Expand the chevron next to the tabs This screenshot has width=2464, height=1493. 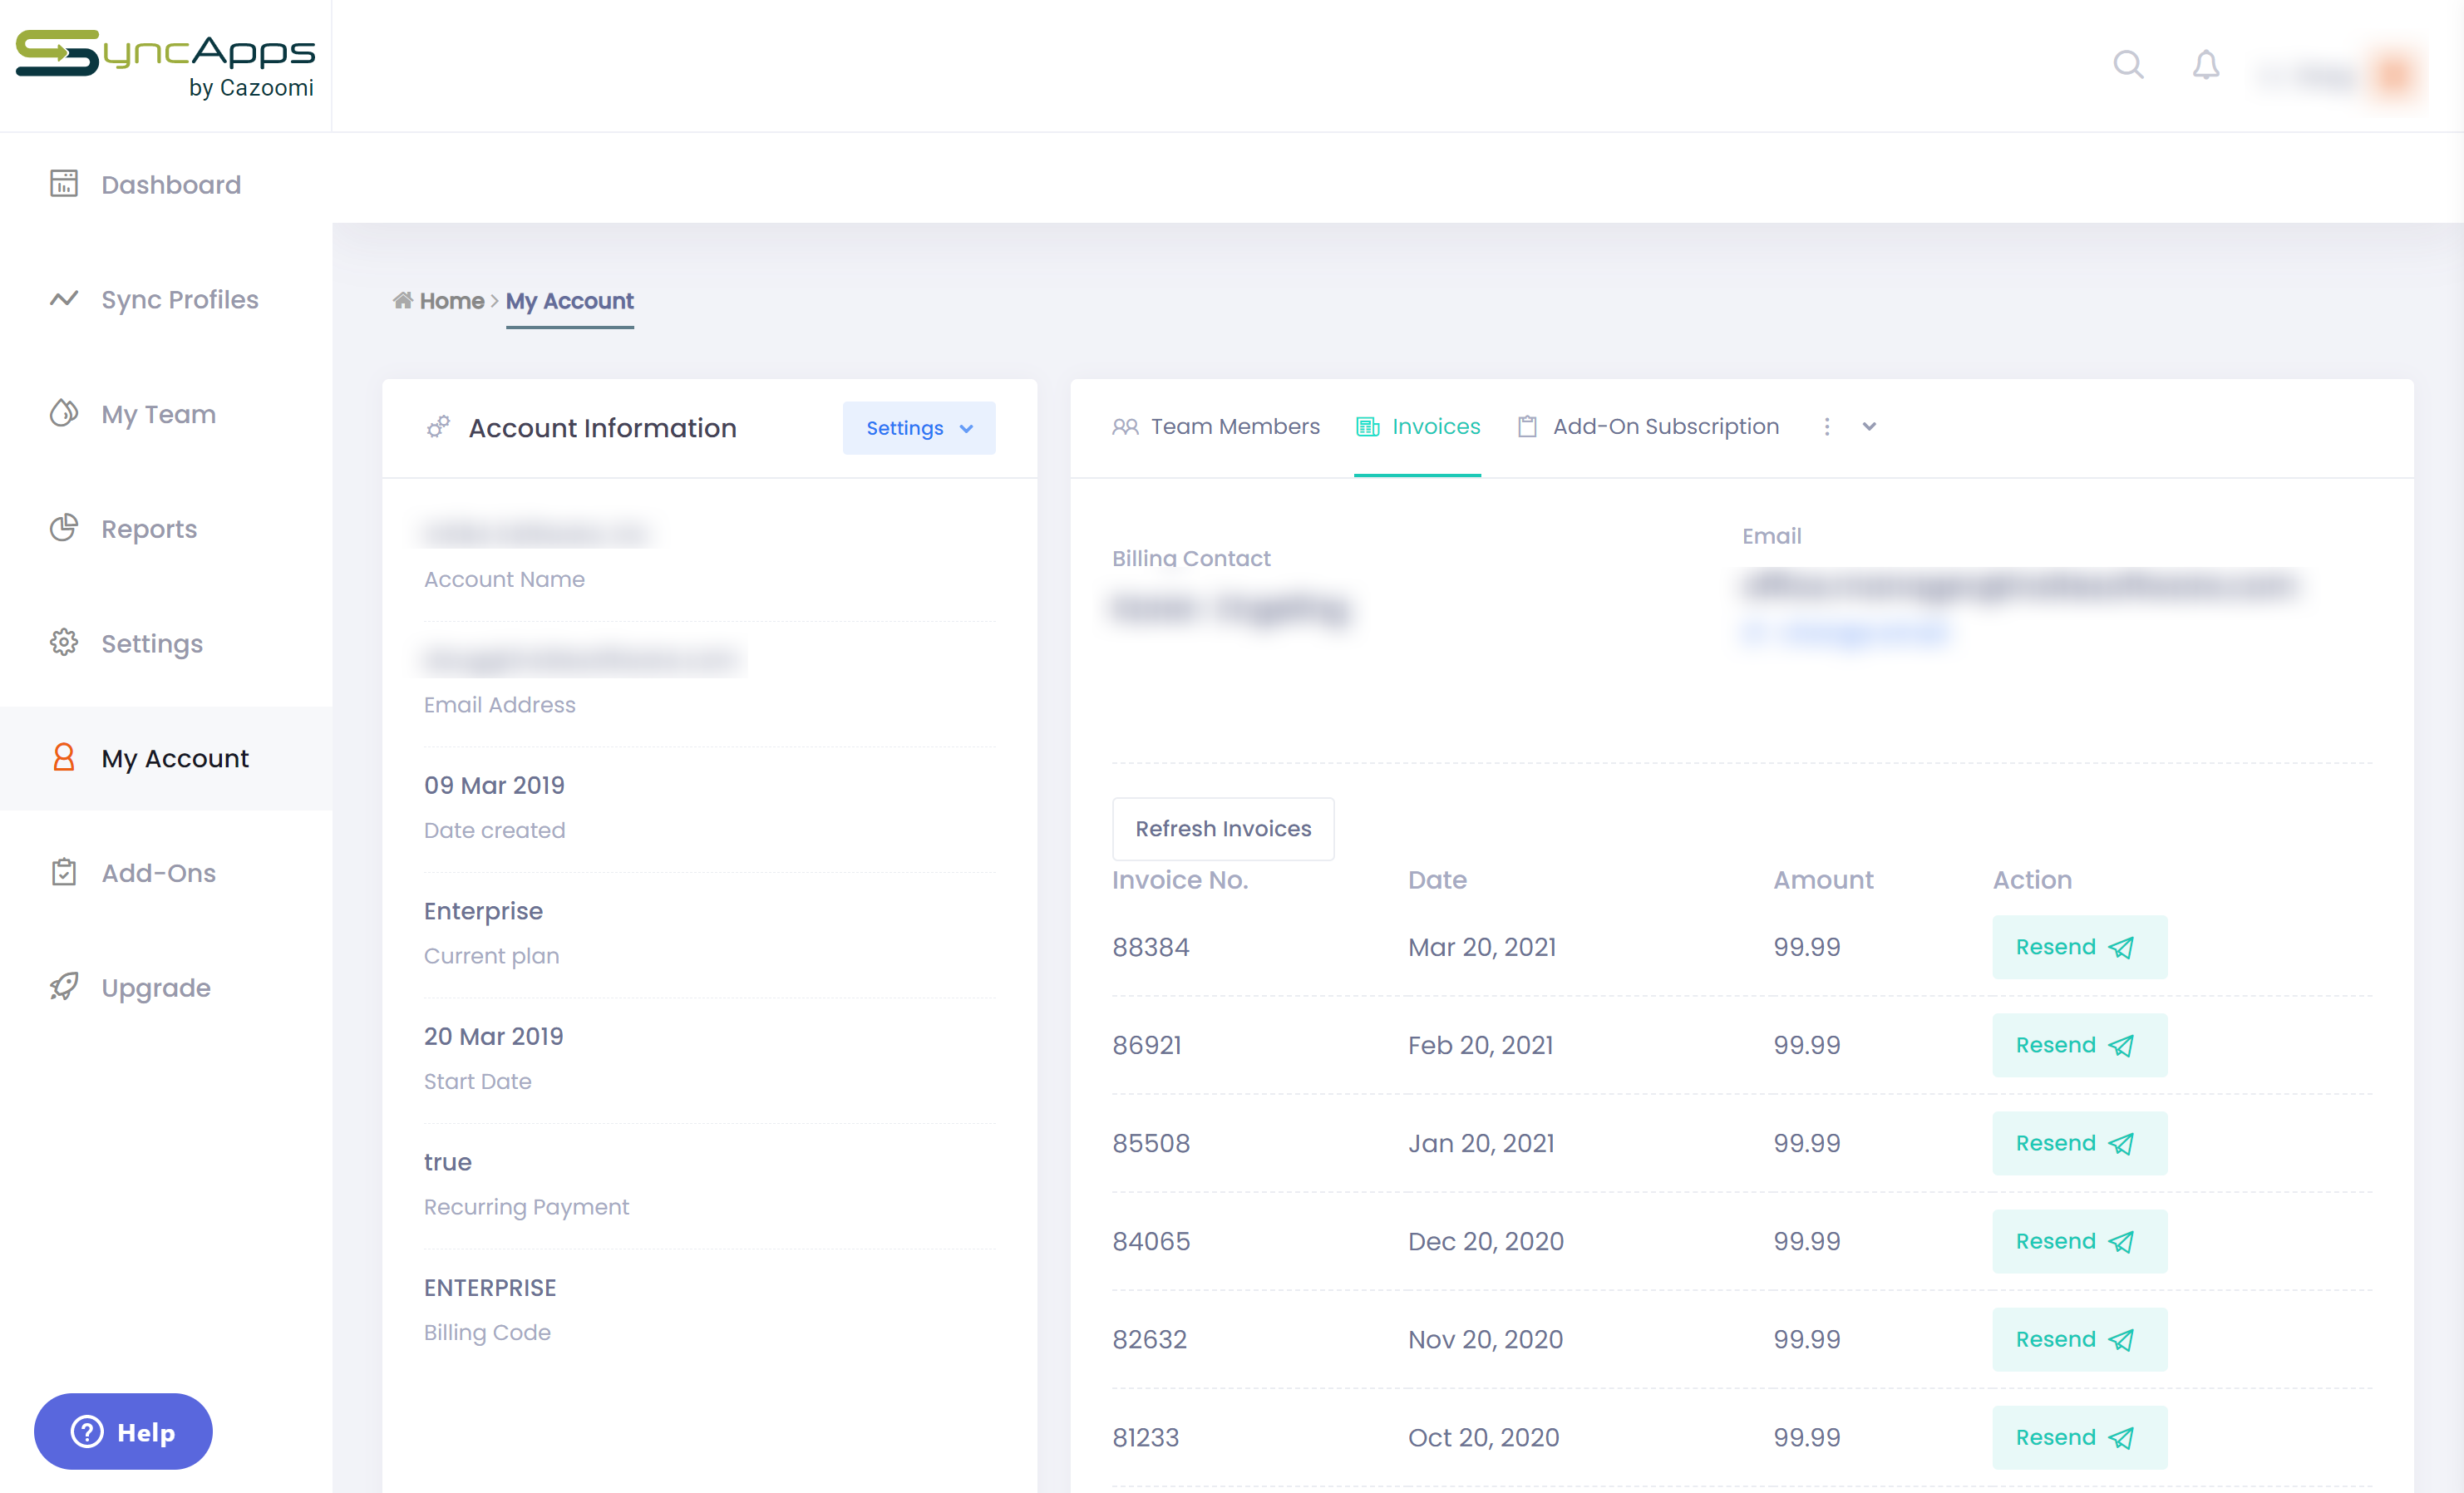(x=1869, y=427)
